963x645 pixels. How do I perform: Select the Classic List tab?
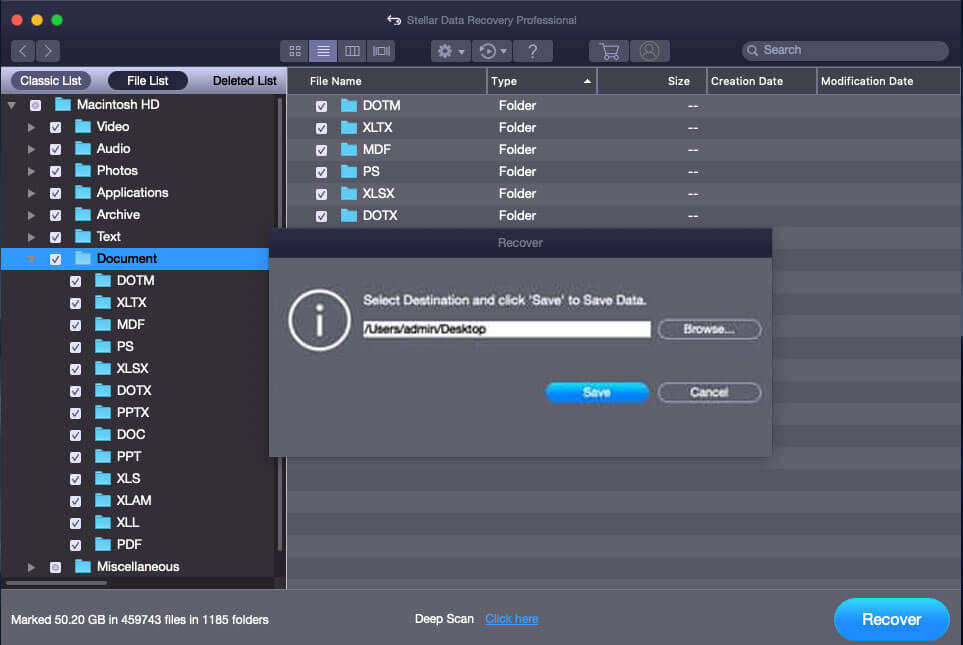pos(50,80)
